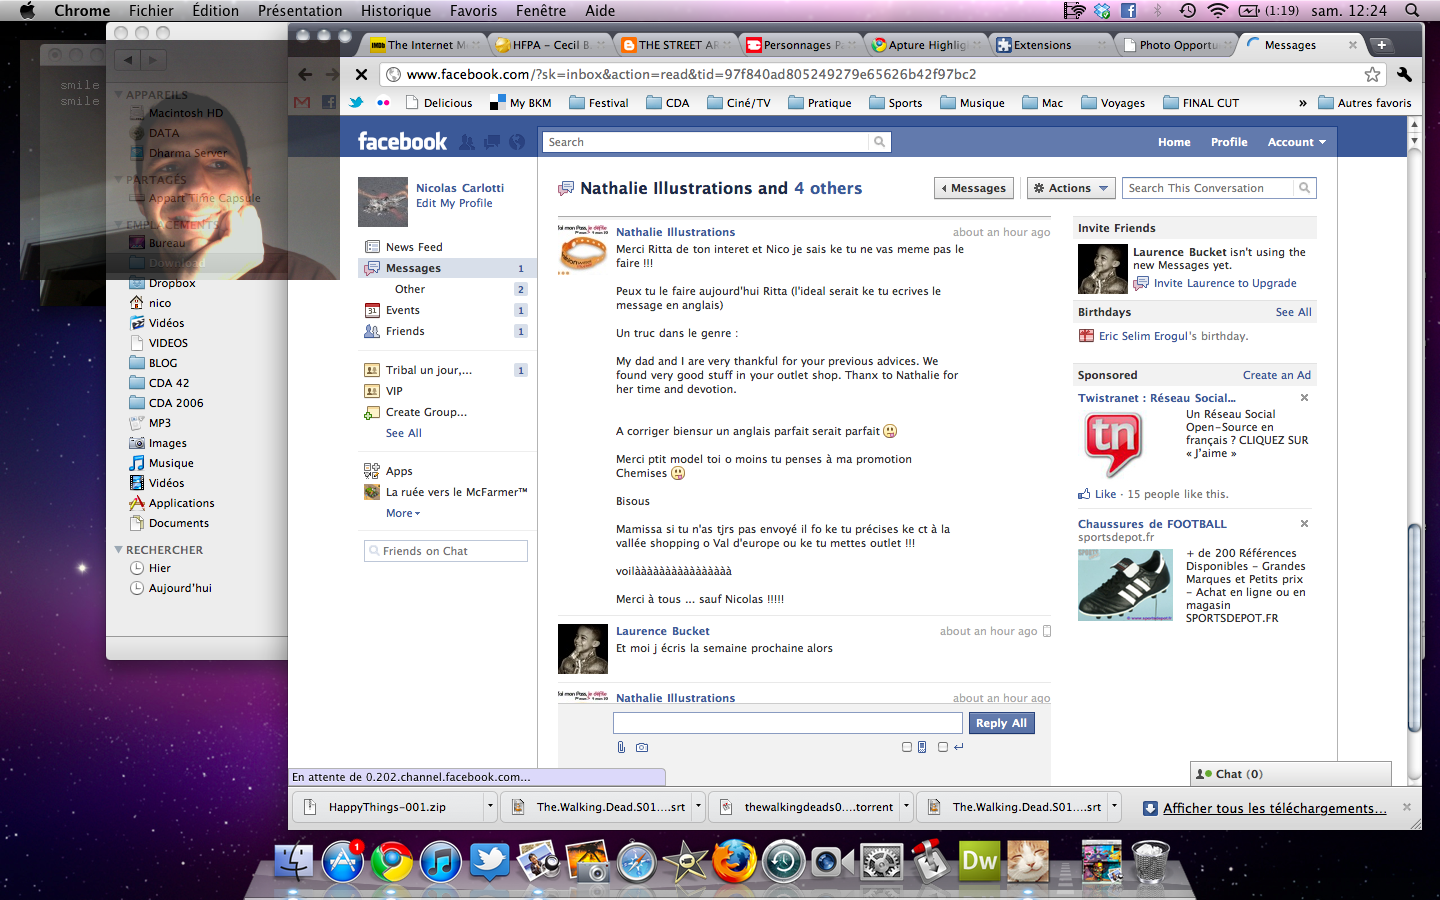Open the Twitter bookmark icon
This screenshot has height=900, width=1440.
click(x=356, y=102)
